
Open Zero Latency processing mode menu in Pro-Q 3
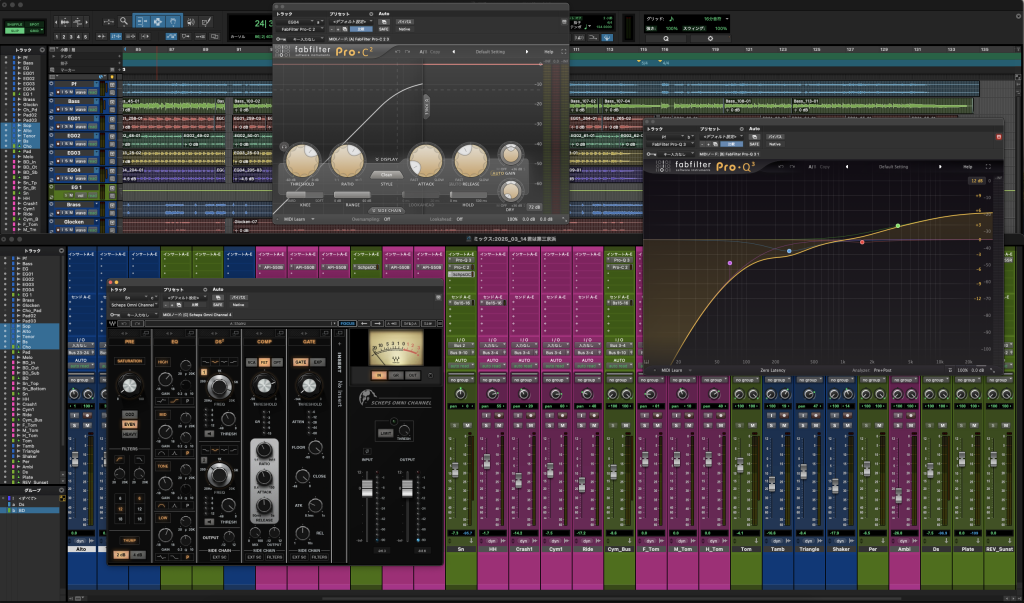click(773, 370)
